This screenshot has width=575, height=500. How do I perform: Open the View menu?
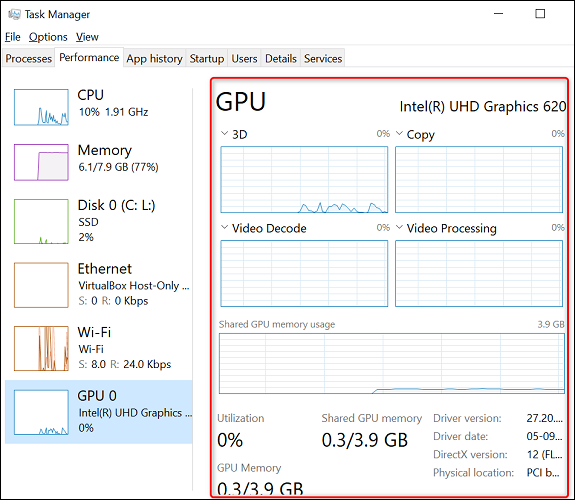tap(87, 37)
